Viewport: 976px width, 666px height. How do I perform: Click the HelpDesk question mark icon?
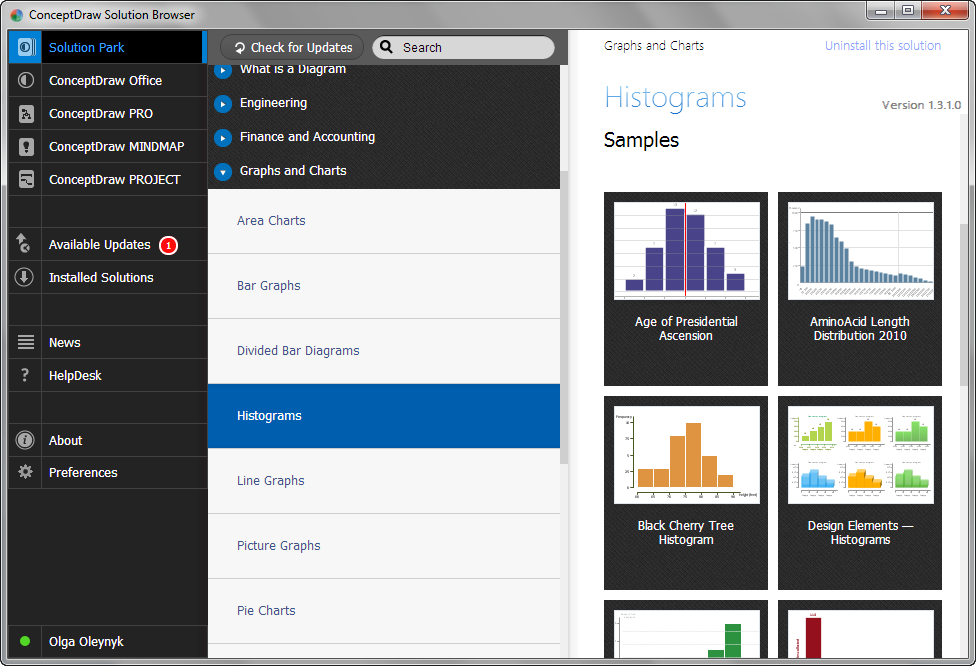(x=25, y=375)
